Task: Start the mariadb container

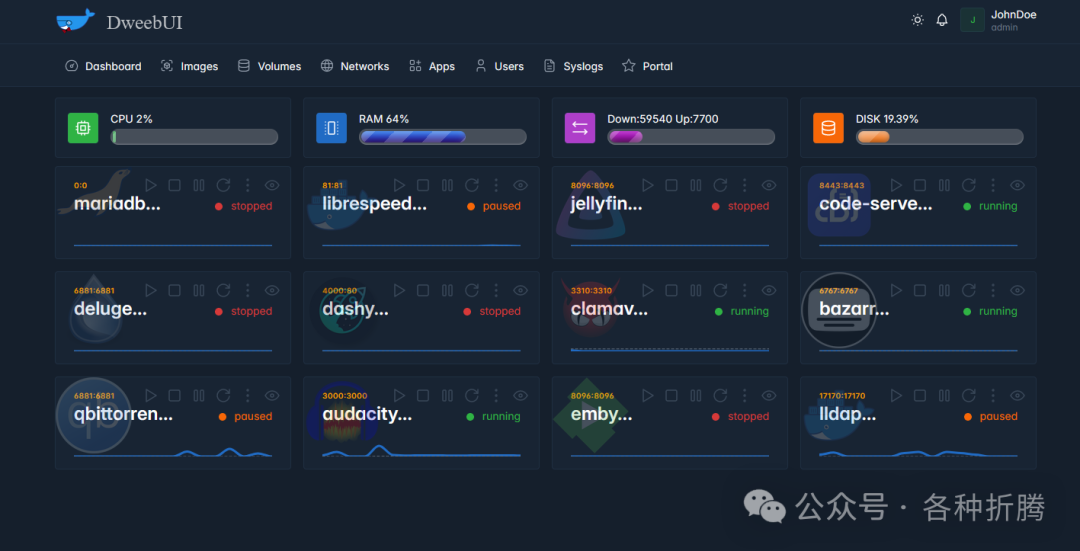Action: click(151, 185)
